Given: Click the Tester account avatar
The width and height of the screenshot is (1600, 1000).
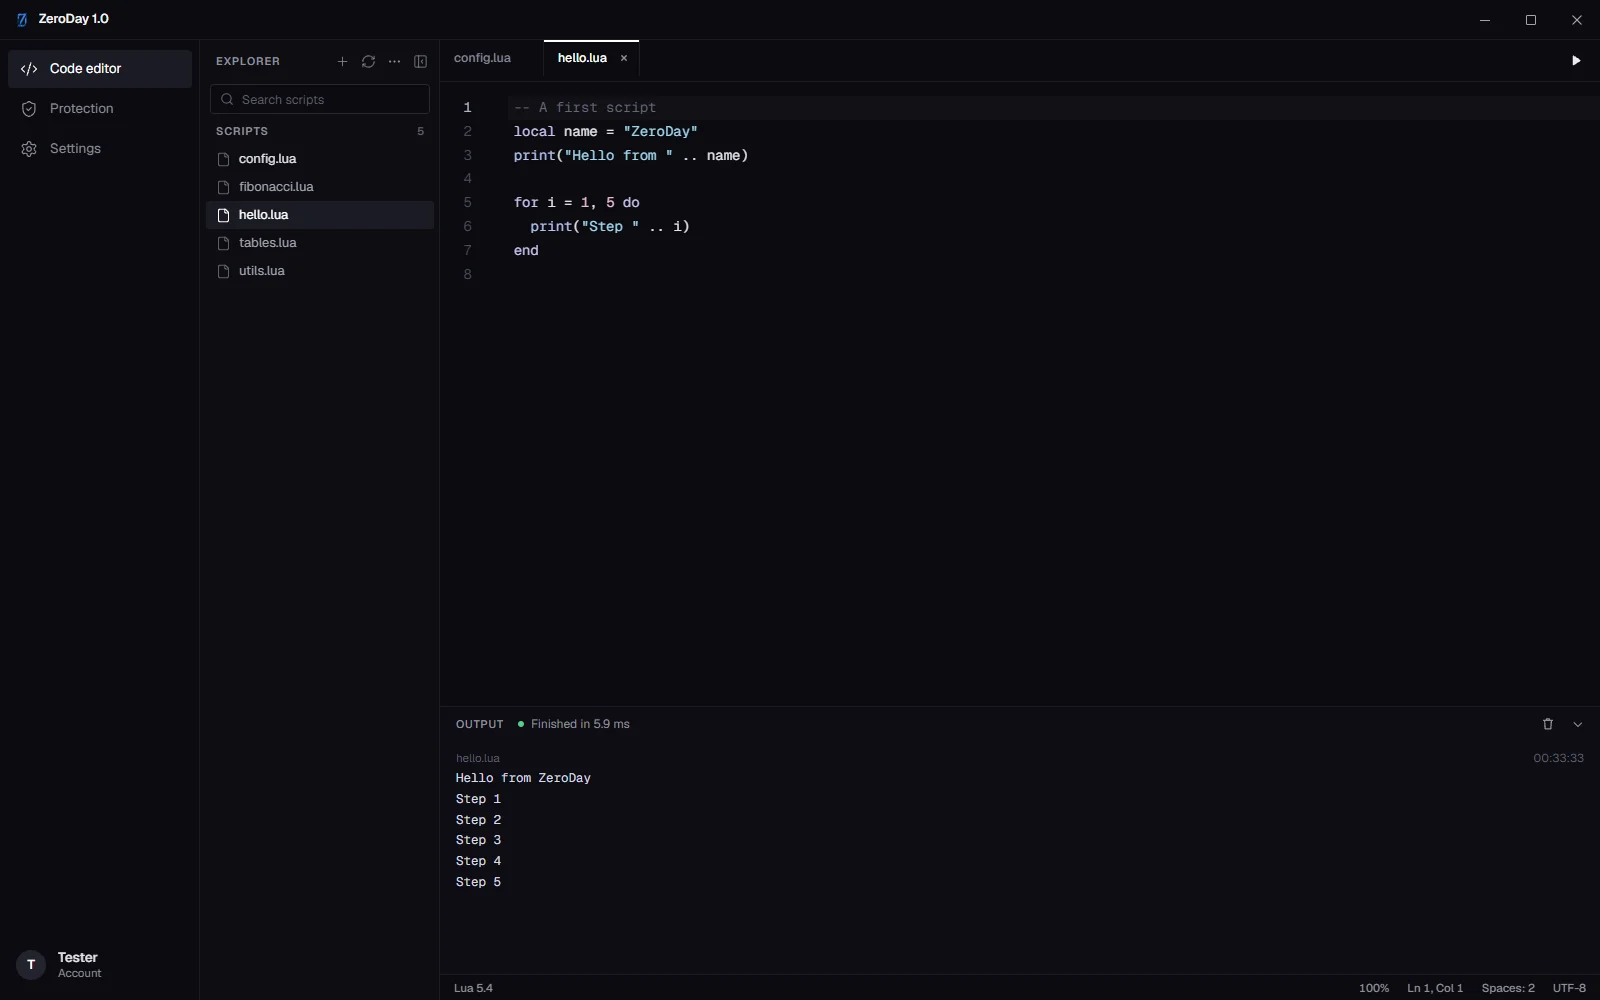Looking at the screenshot, I should tap(31, 965).
